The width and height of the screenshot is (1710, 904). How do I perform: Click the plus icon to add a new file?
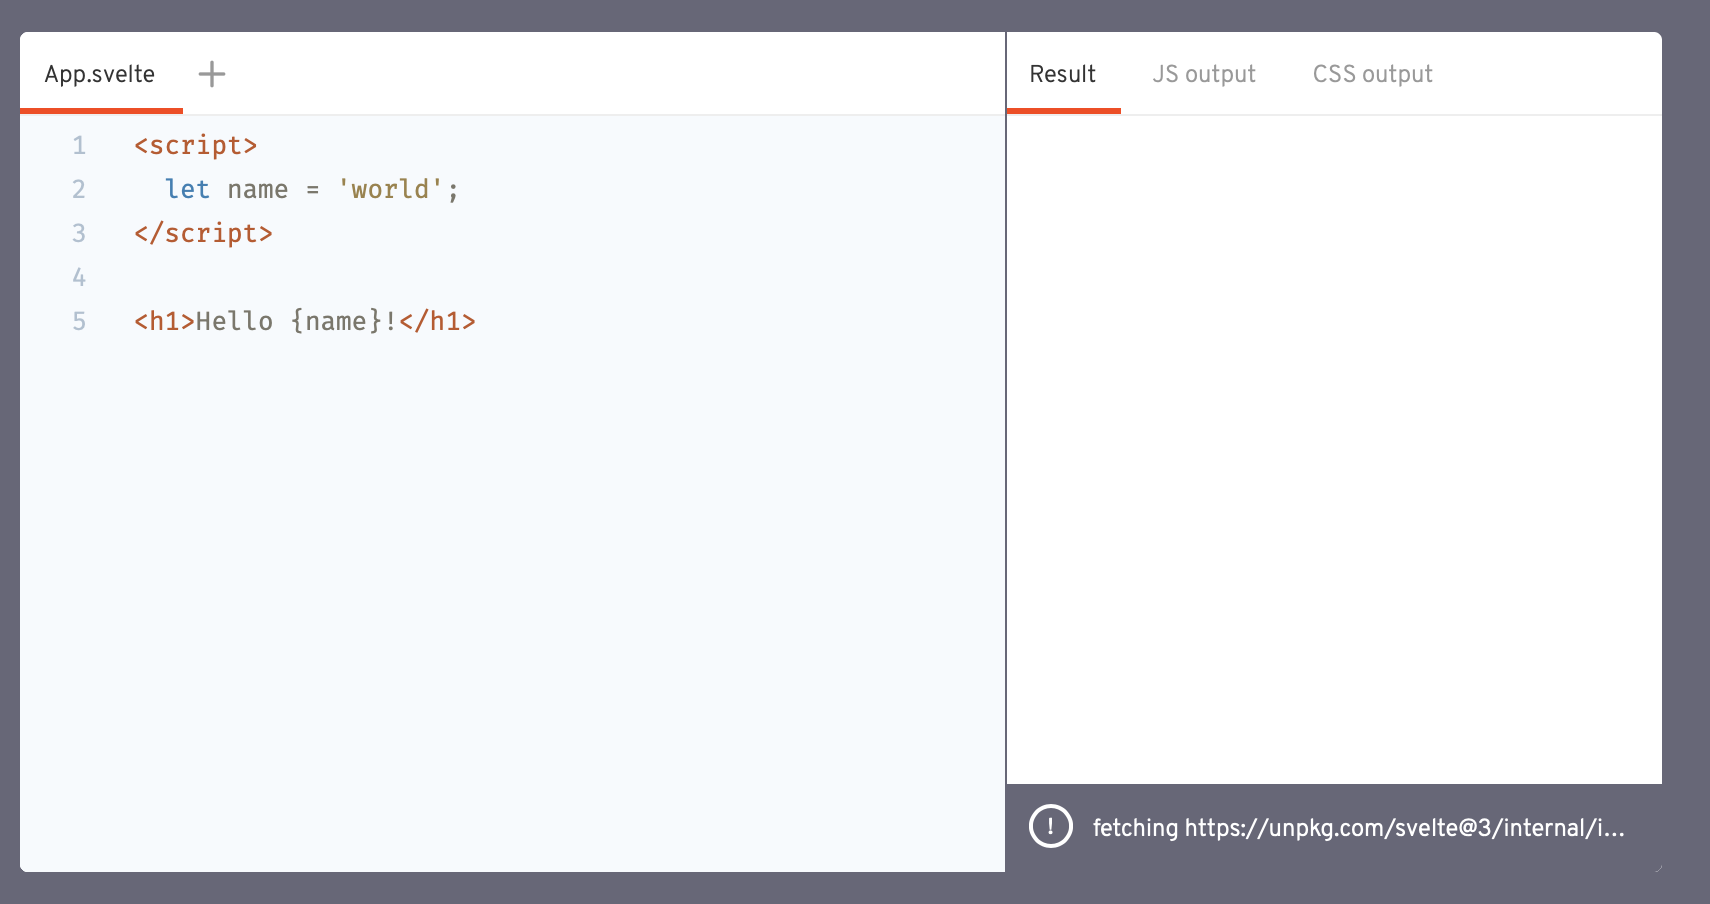(211, 73)
